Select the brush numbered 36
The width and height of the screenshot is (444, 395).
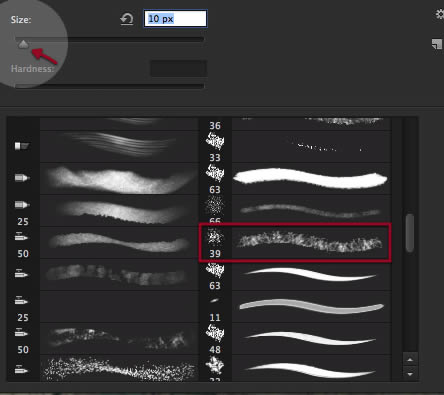[x=295, y=124]
